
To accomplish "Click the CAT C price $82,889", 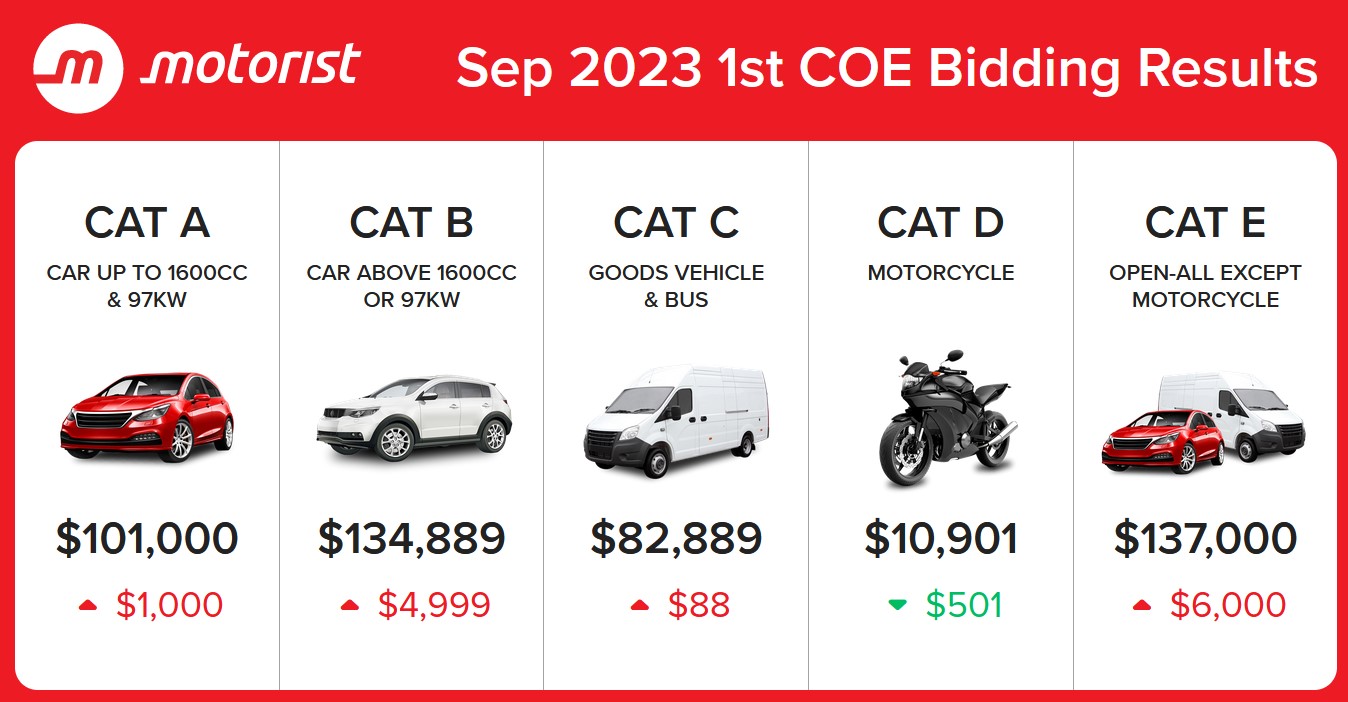I will click(676, 538).
